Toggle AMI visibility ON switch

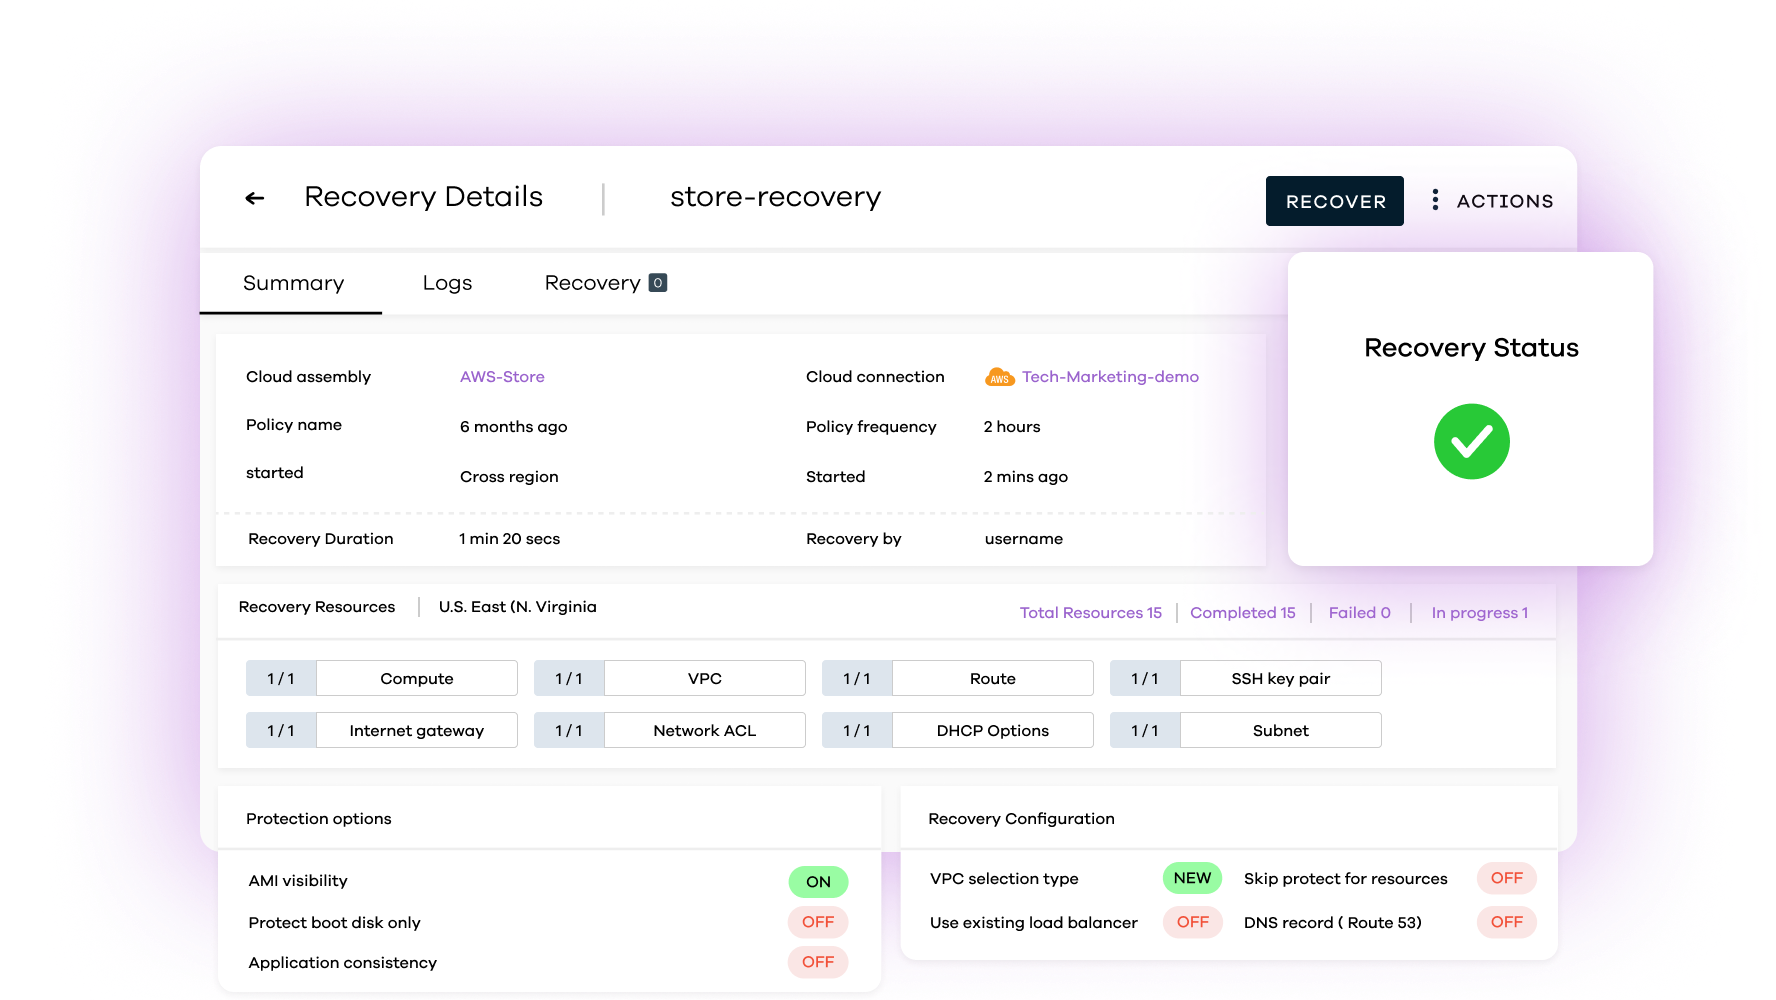point(818,881)
